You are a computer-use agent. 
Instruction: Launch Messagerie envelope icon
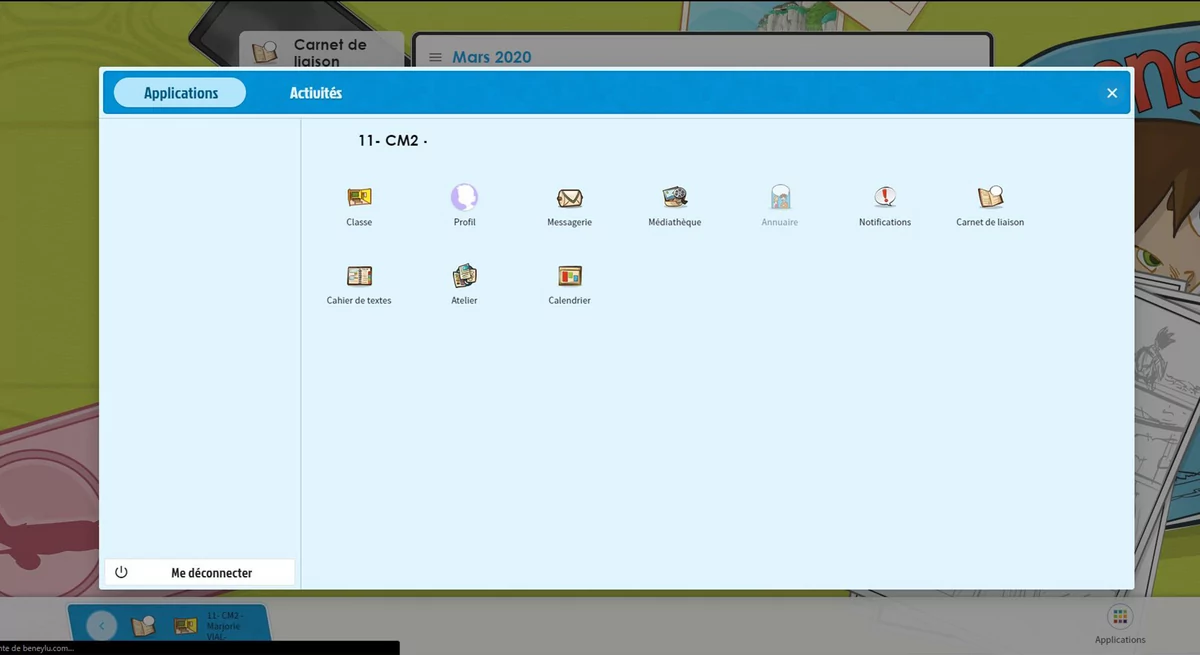coord(569,198)
